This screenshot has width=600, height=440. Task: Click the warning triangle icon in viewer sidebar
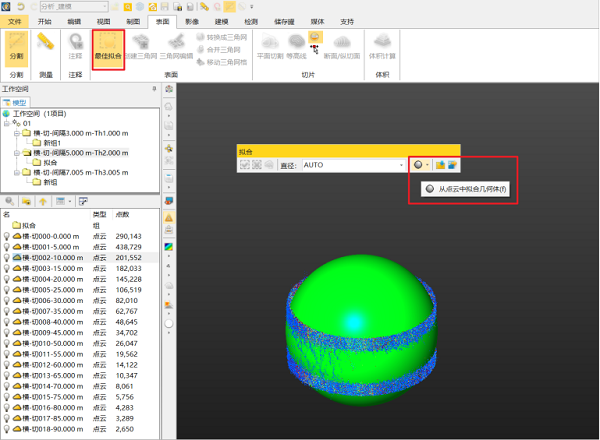tap(169, 218)
